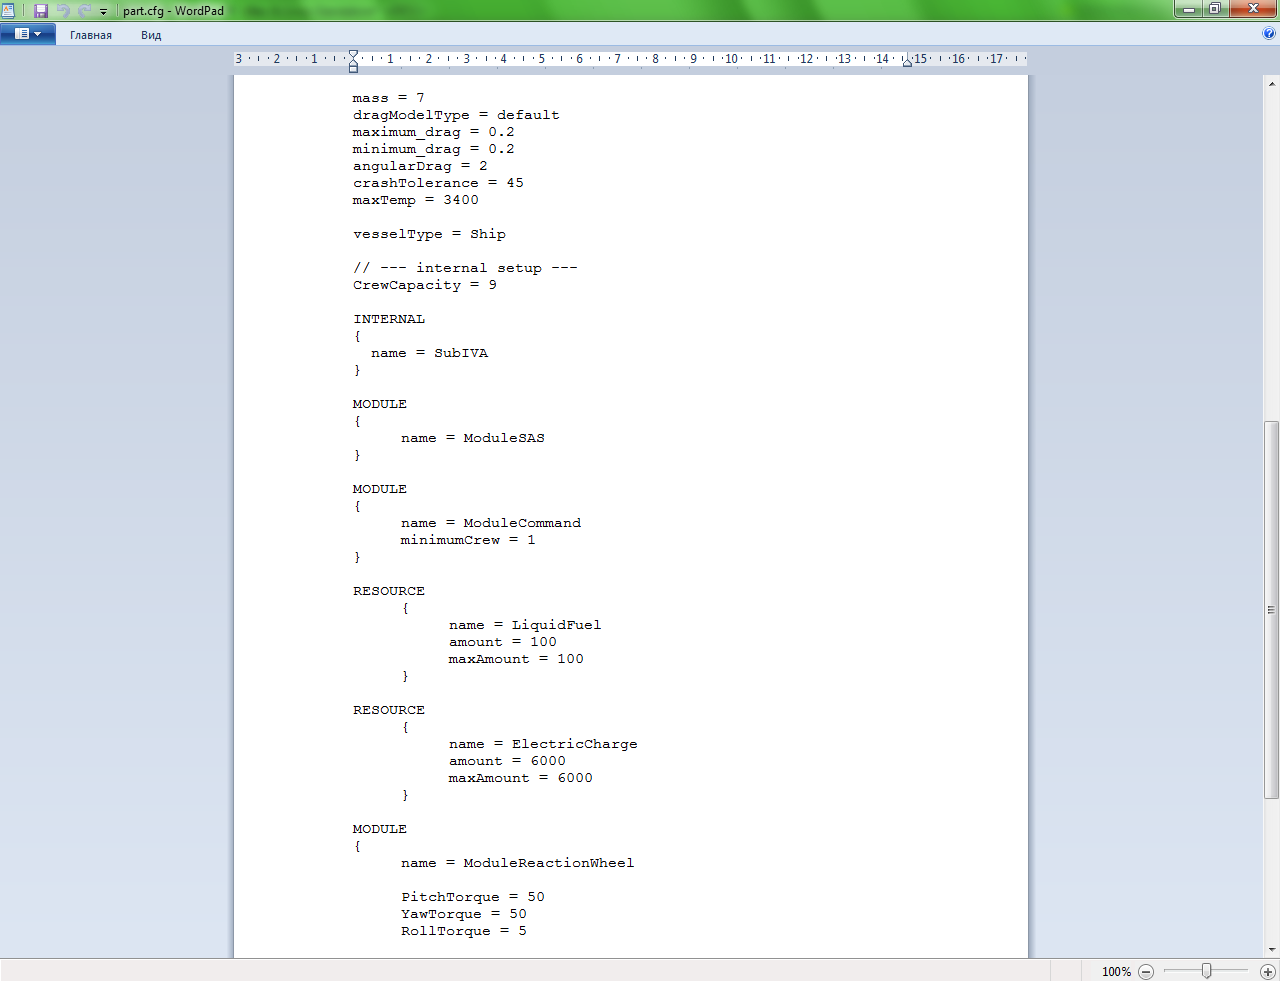The image size is (1280, 981).
Task: Restore down the WordPad window
Action: point(1215,9)
